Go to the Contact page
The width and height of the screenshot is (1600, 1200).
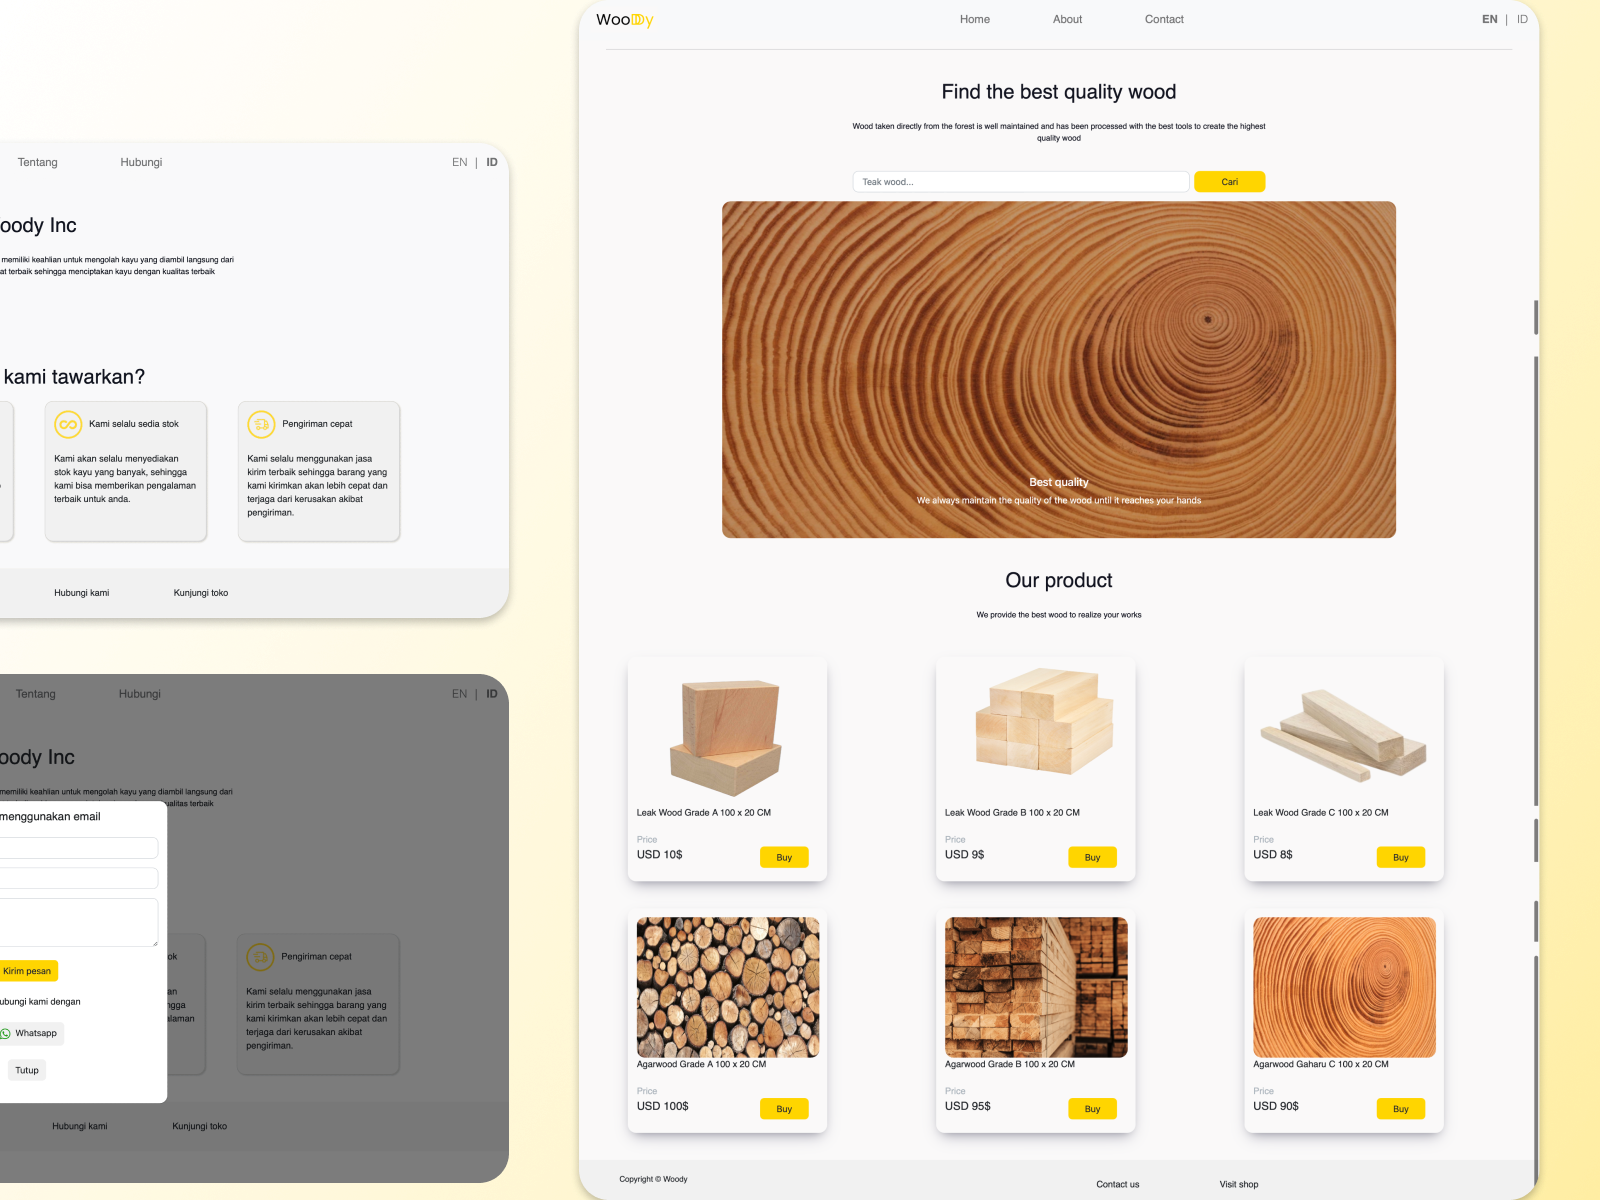[x=1164, y=19]
